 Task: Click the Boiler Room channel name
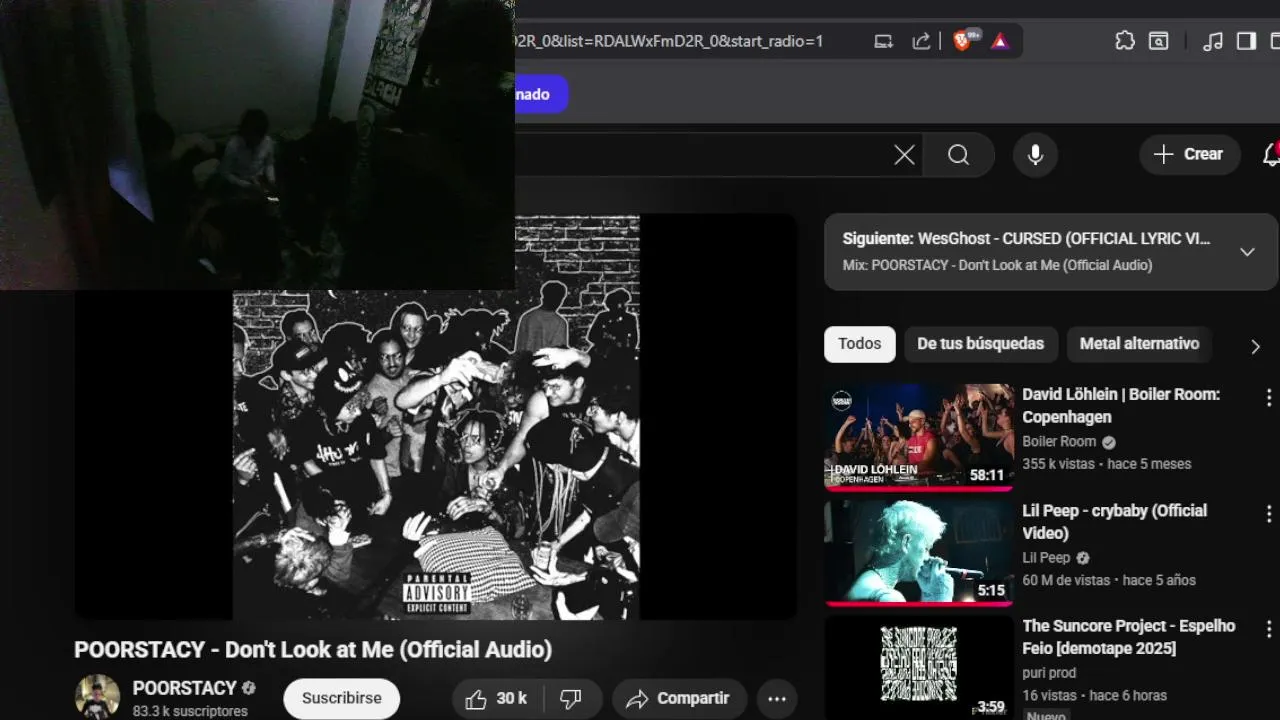1059,441
